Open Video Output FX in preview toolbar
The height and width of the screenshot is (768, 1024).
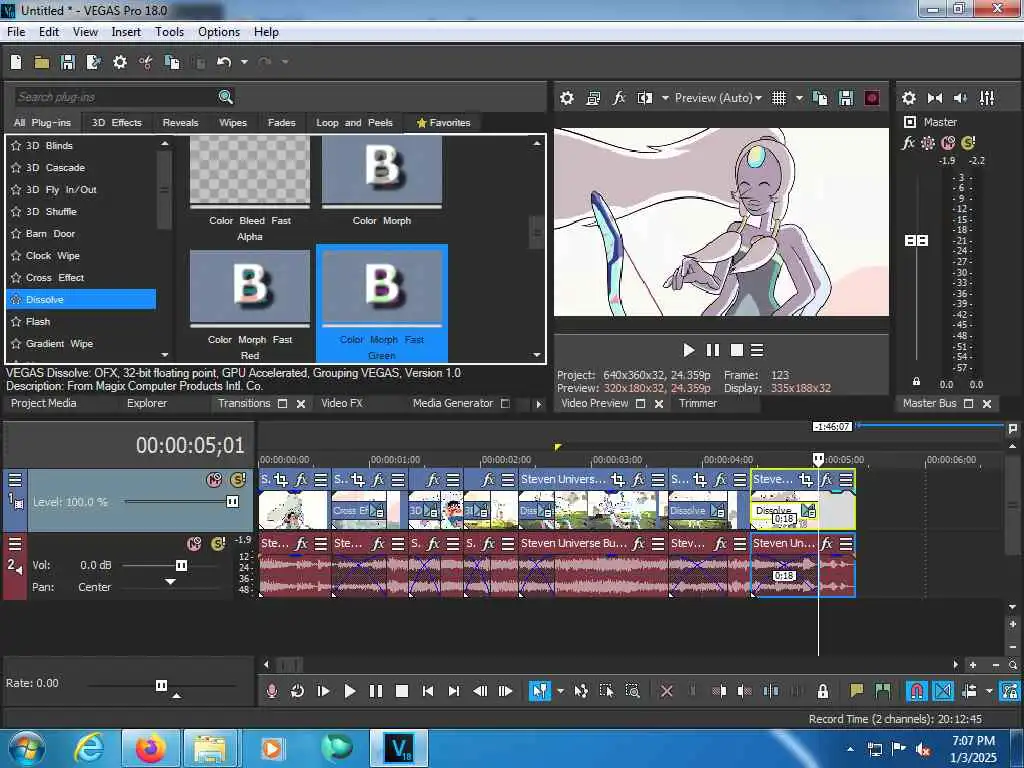[x=619, y=98]
